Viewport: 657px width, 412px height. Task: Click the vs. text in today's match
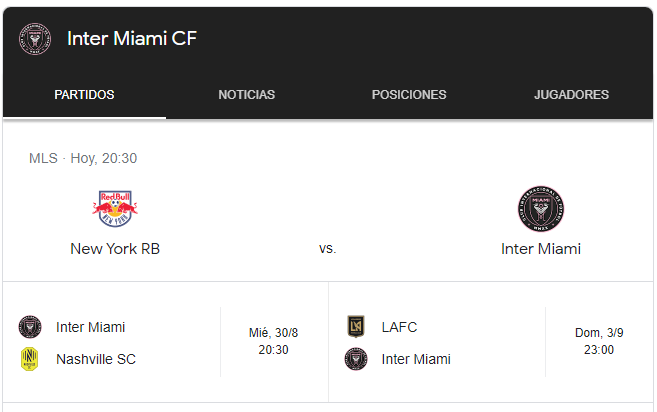point(328,249)
